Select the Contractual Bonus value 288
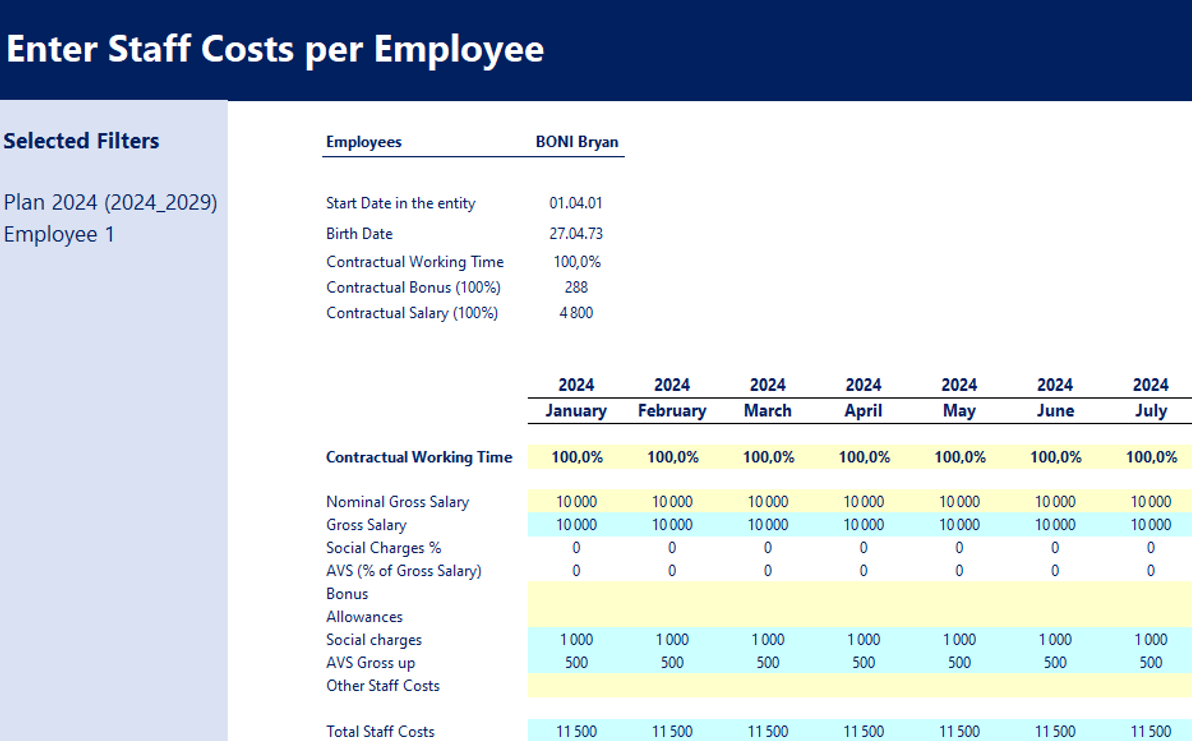This screenshot has width=1192, height=741. tap(576, 287)
